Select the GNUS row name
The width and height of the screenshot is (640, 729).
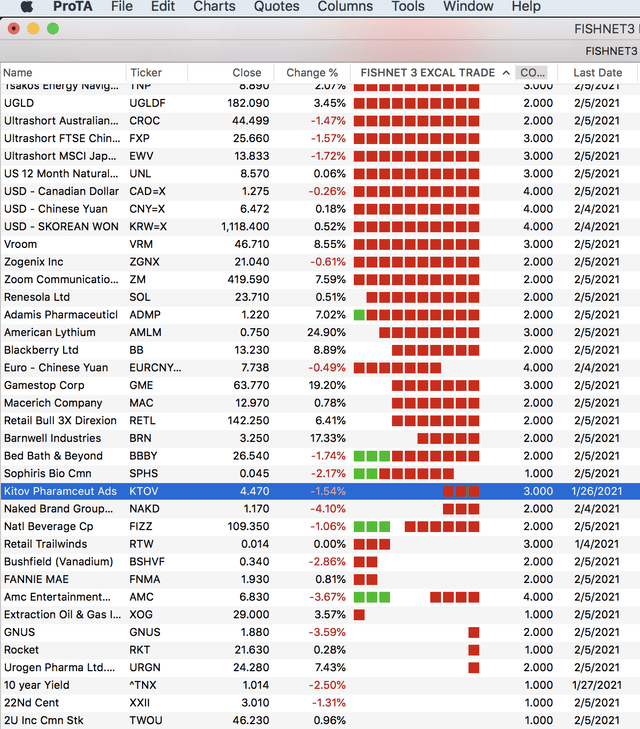pos(20,633)
